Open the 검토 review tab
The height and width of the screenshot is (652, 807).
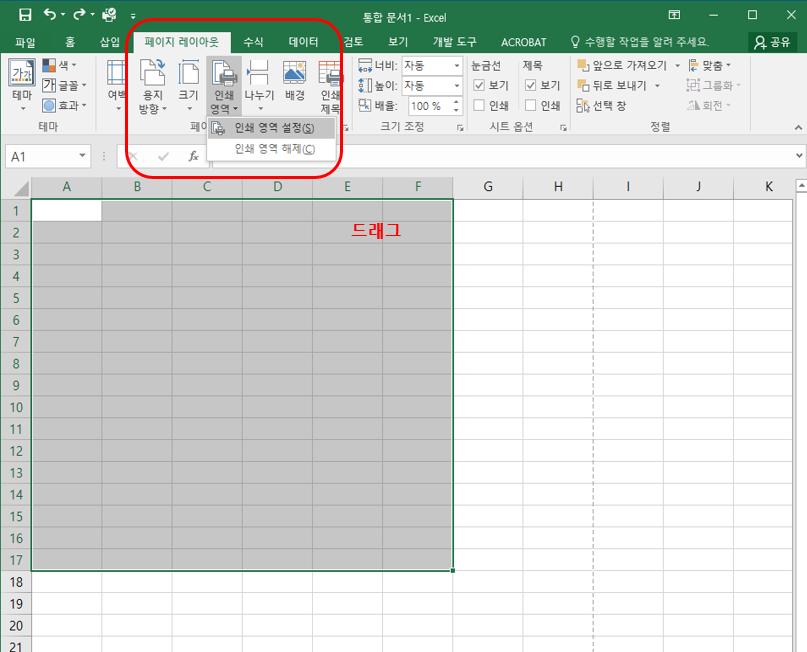tap(354, 42)
